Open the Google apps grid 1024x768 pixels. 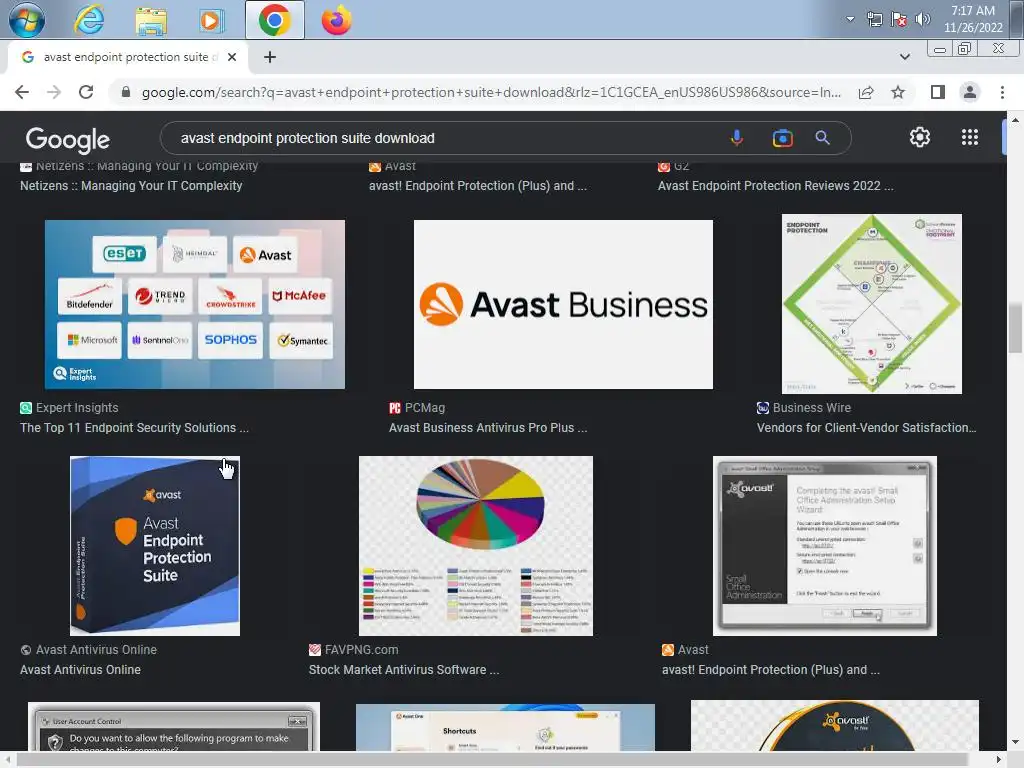coord(970,137)
